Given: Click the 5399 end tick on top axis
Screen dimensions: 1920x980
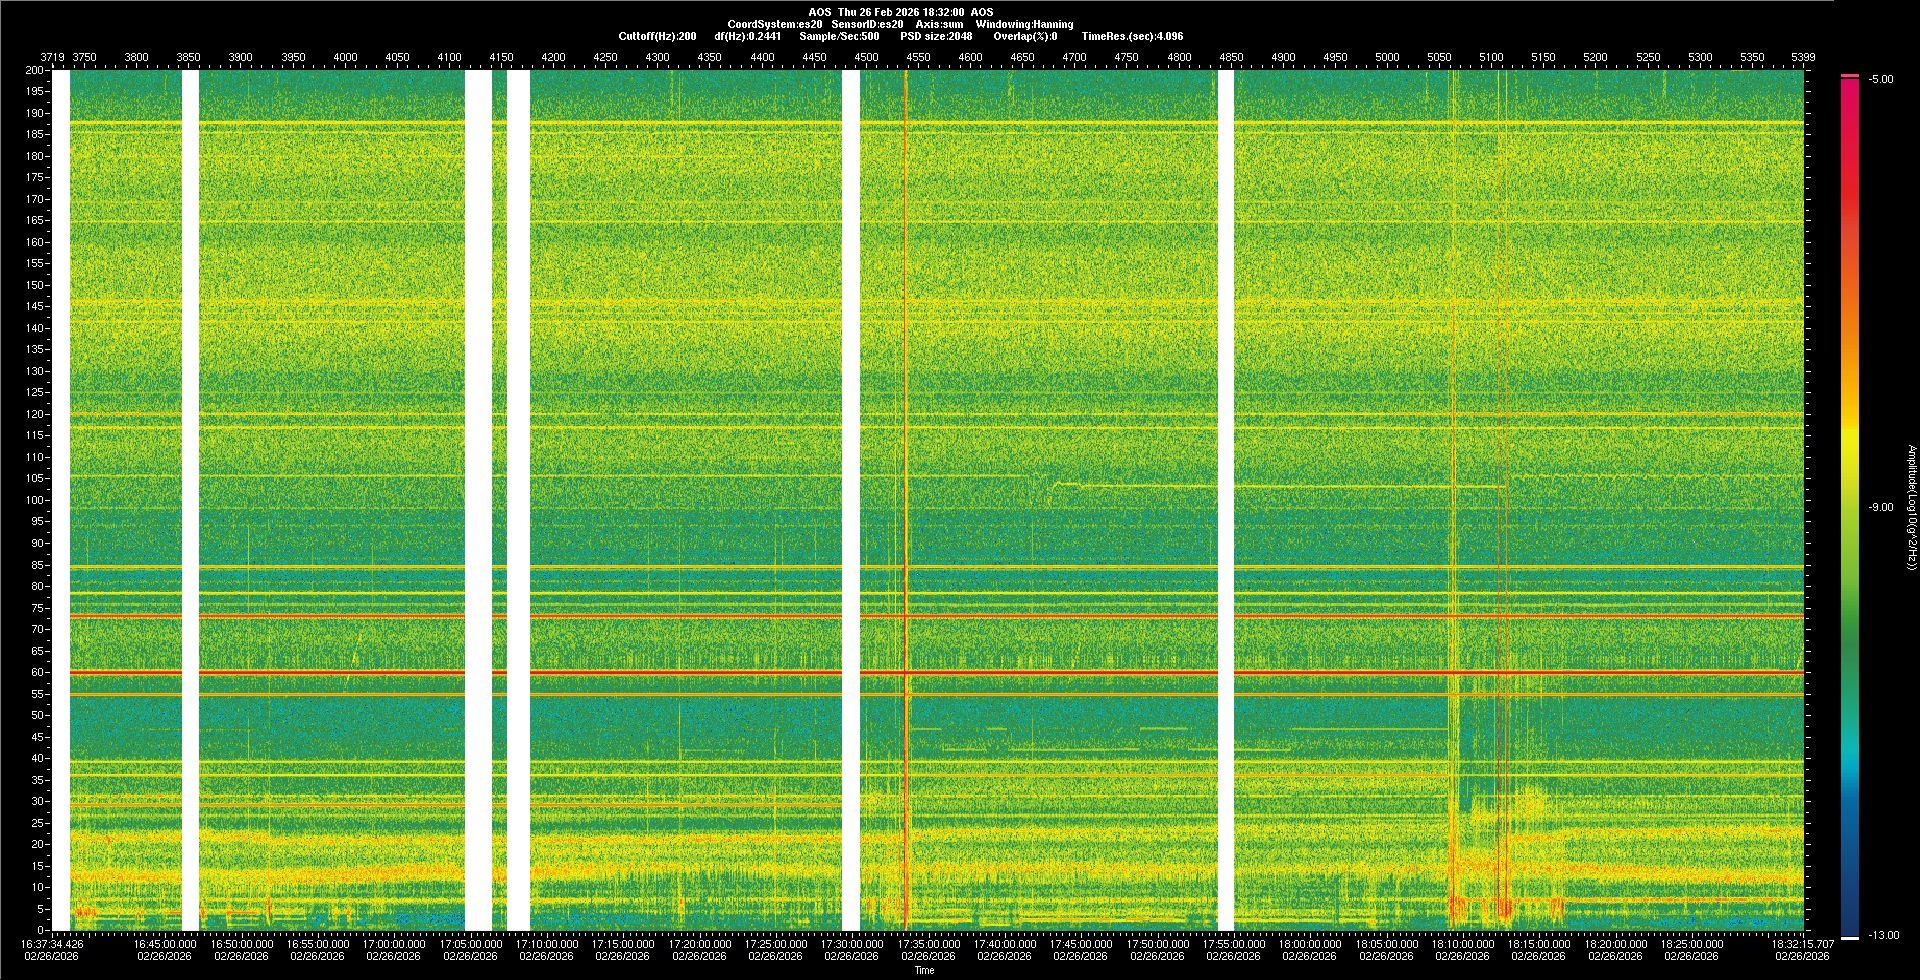Looking at the screenshot, I should coord(1802,57).
